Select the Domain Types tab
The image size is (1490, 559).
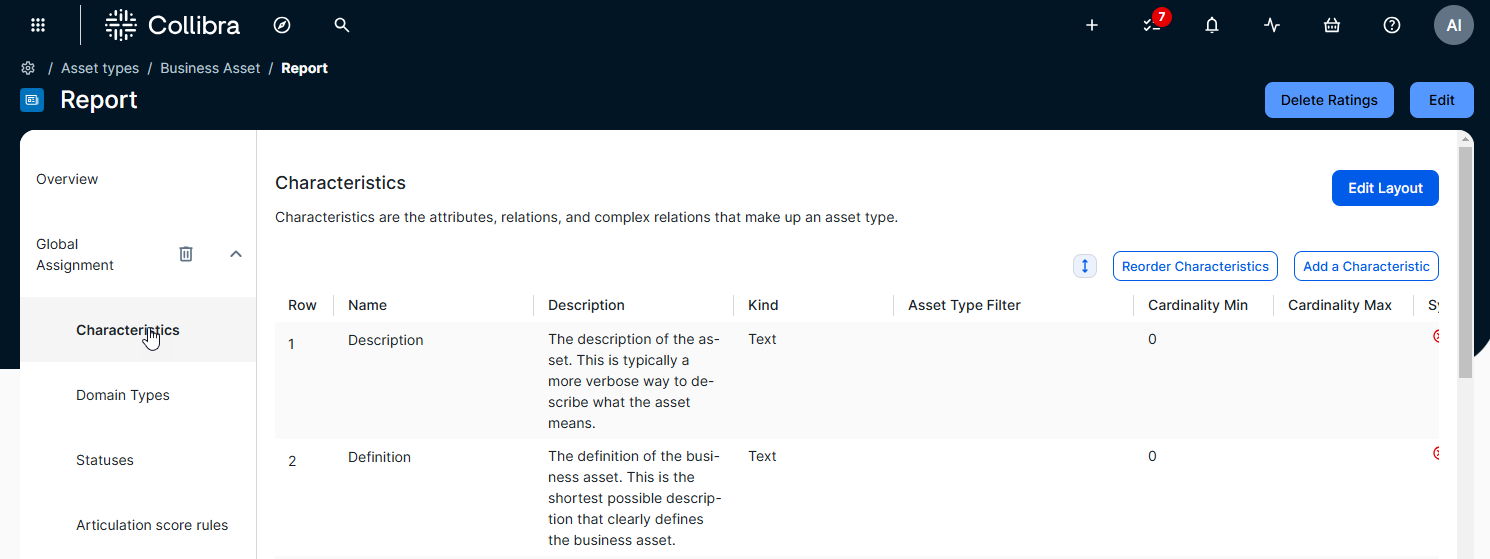(123, 395)
